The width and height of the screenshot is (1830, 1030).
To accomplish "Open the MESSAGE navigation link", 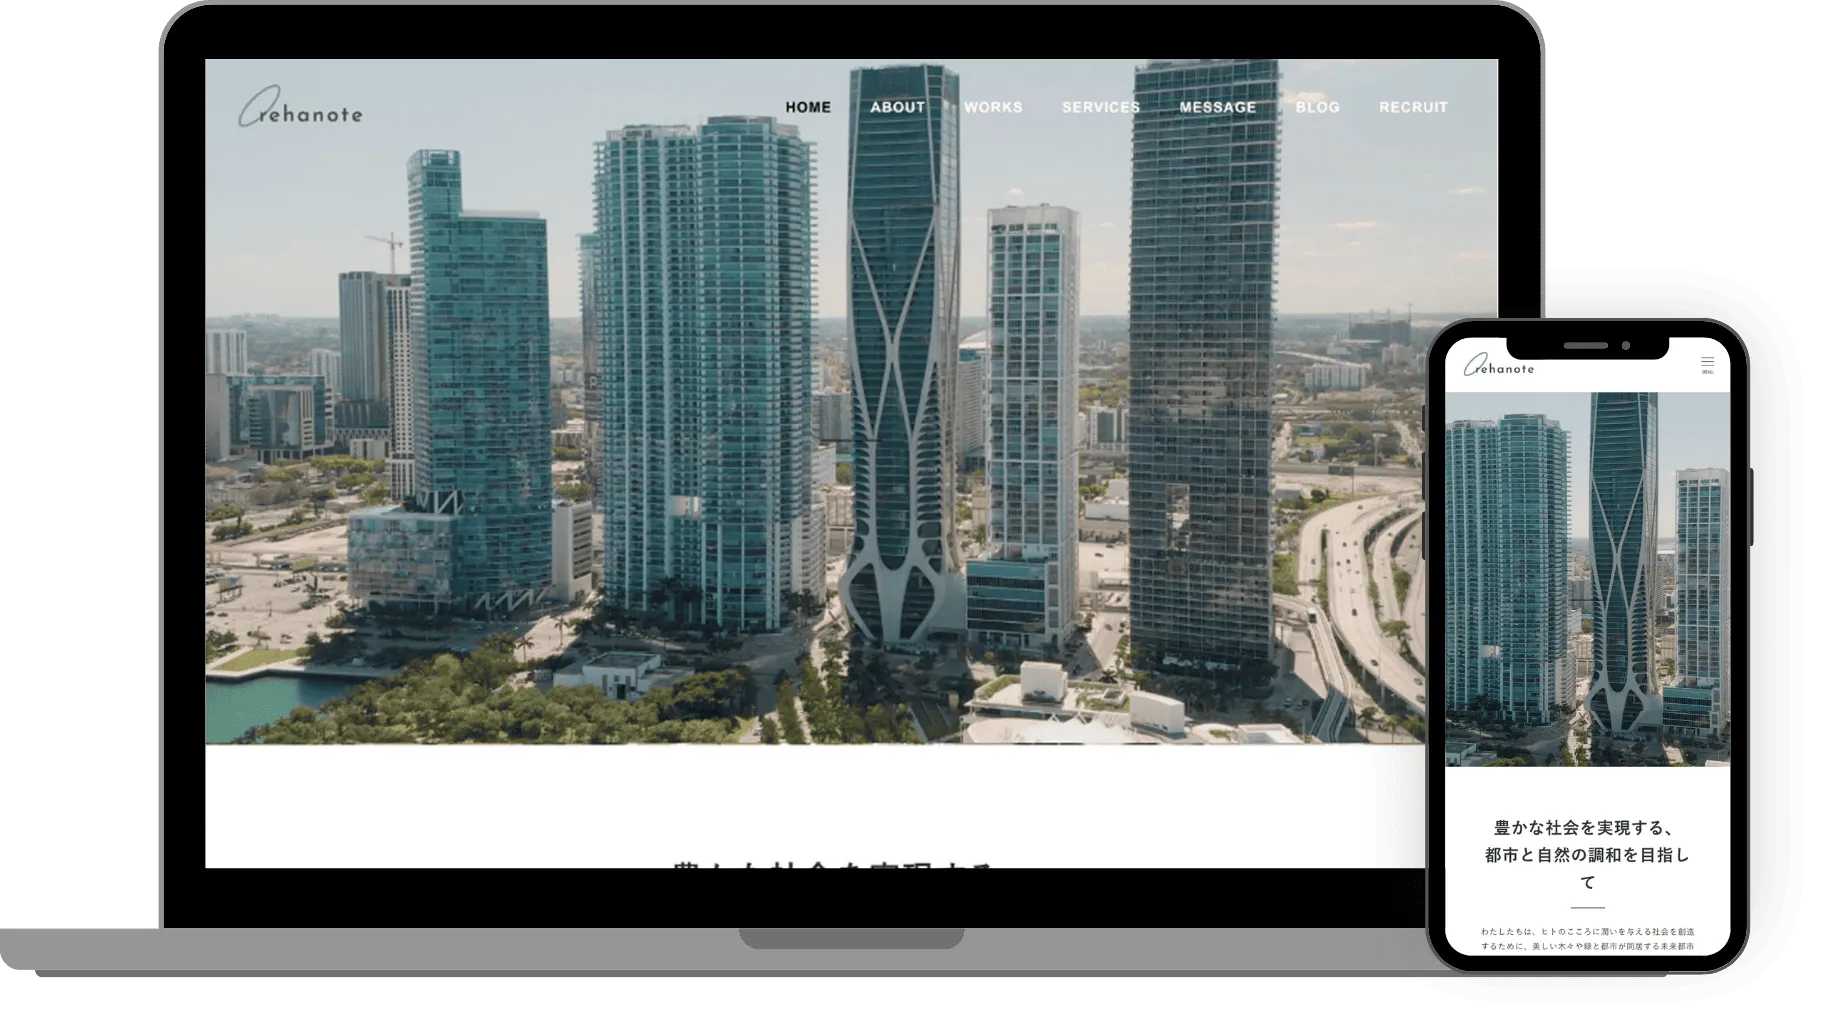I will [x=1217, y=107].
